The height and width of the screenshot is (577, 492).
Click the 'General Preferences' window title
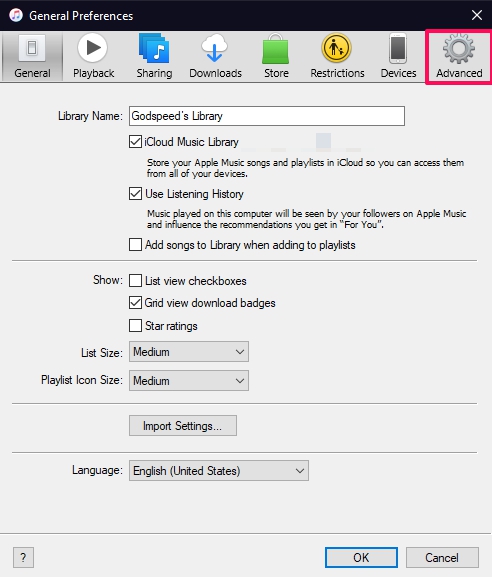click(x=81, y=16)
